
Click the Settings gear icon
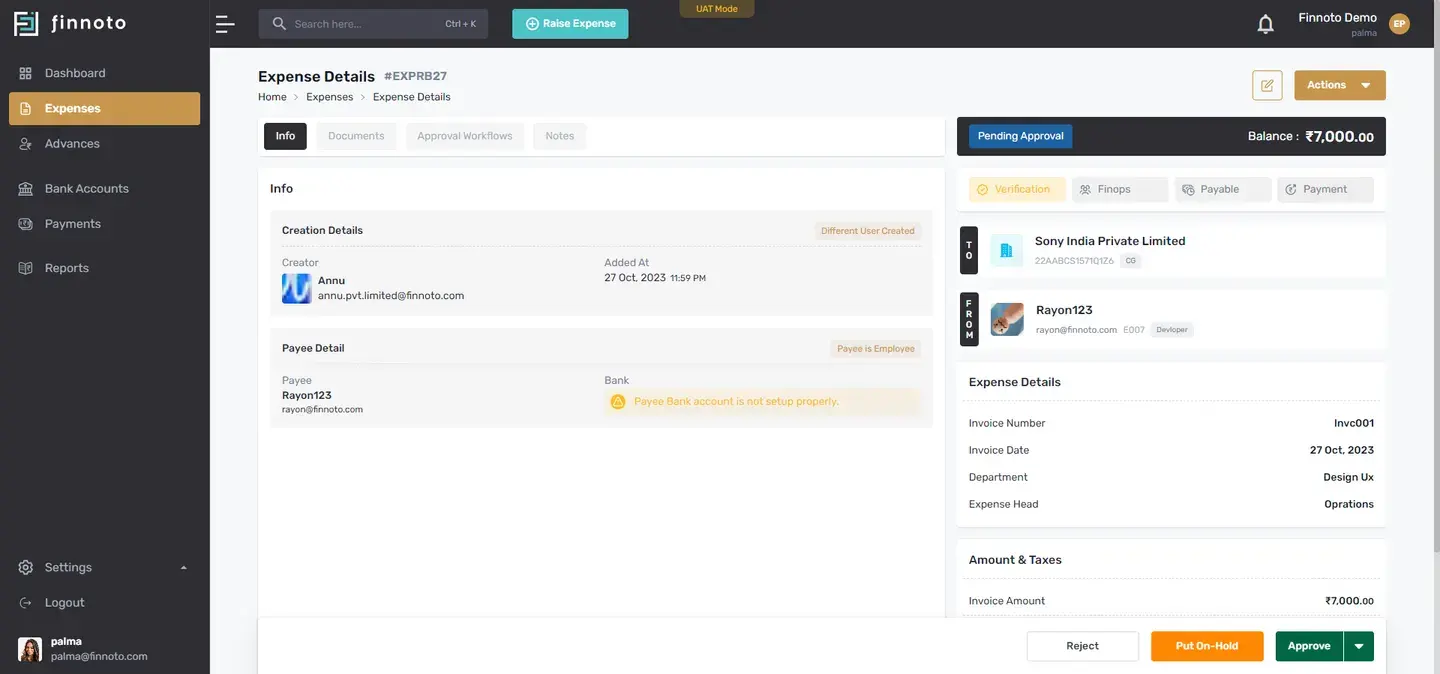pos(26,568)
